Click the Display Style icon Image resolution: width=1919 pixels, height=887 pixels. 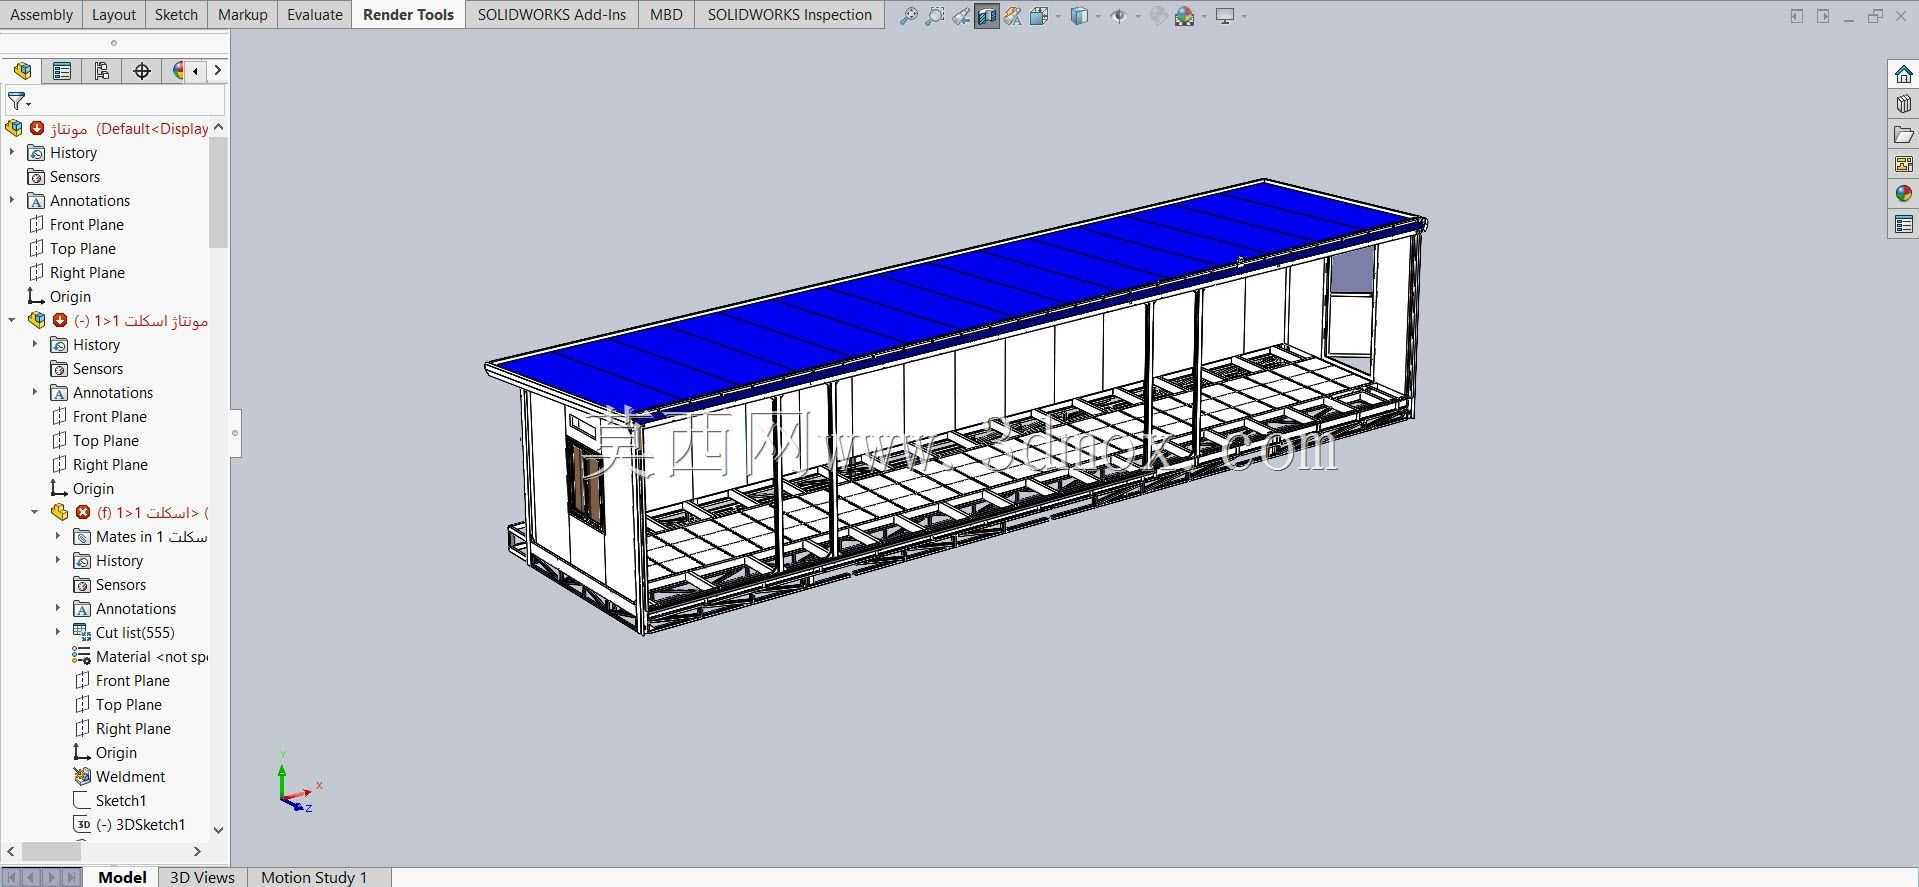1079,16
